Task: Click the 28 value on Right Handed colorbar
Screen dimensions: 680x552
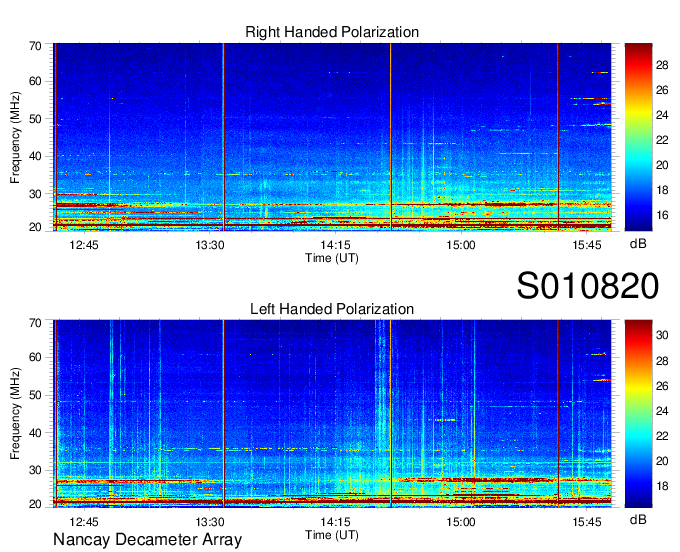Action: 662,65
